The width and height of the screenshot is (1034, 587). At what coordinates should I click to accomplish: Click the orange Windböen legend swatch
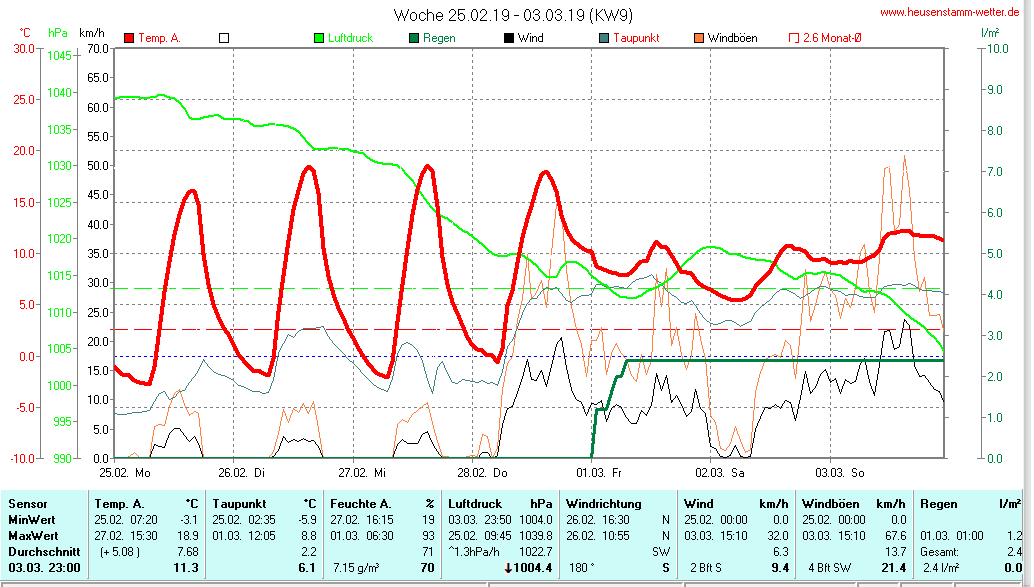pos(699,38)
